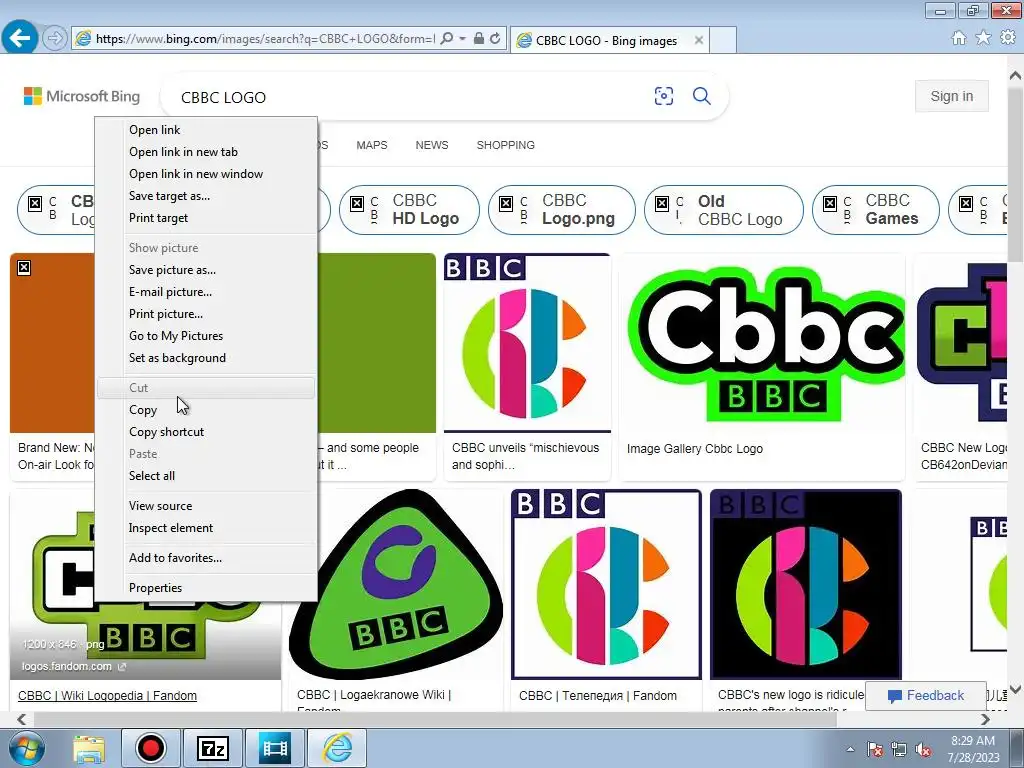The image size is (1024, 768).
Task: Open the red record button app in taskbar
Action: [x=151, y=748]
